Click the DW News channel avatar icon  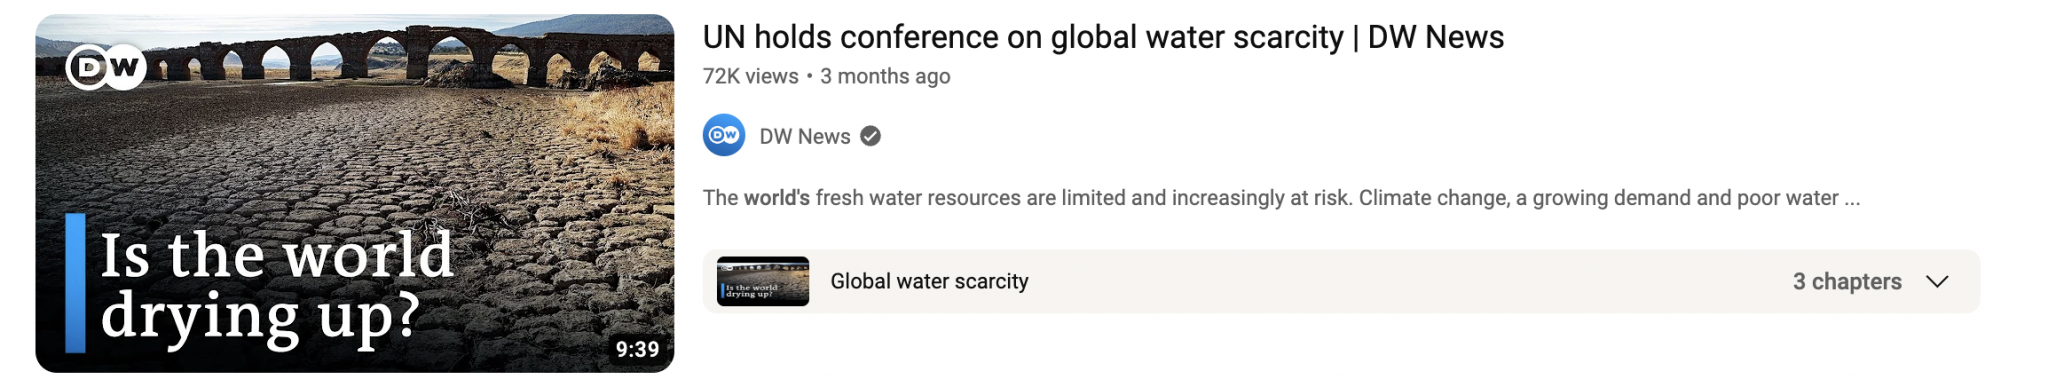[x=724, y=136]
